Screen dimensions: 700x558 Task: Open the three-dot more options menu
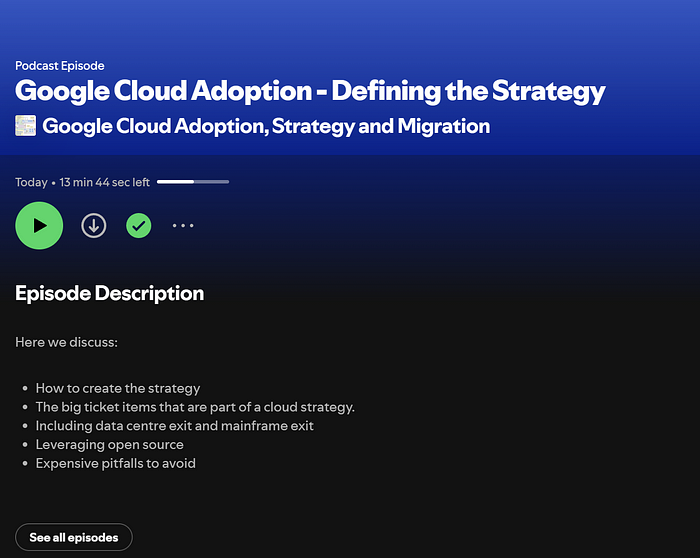click(183, 225)
